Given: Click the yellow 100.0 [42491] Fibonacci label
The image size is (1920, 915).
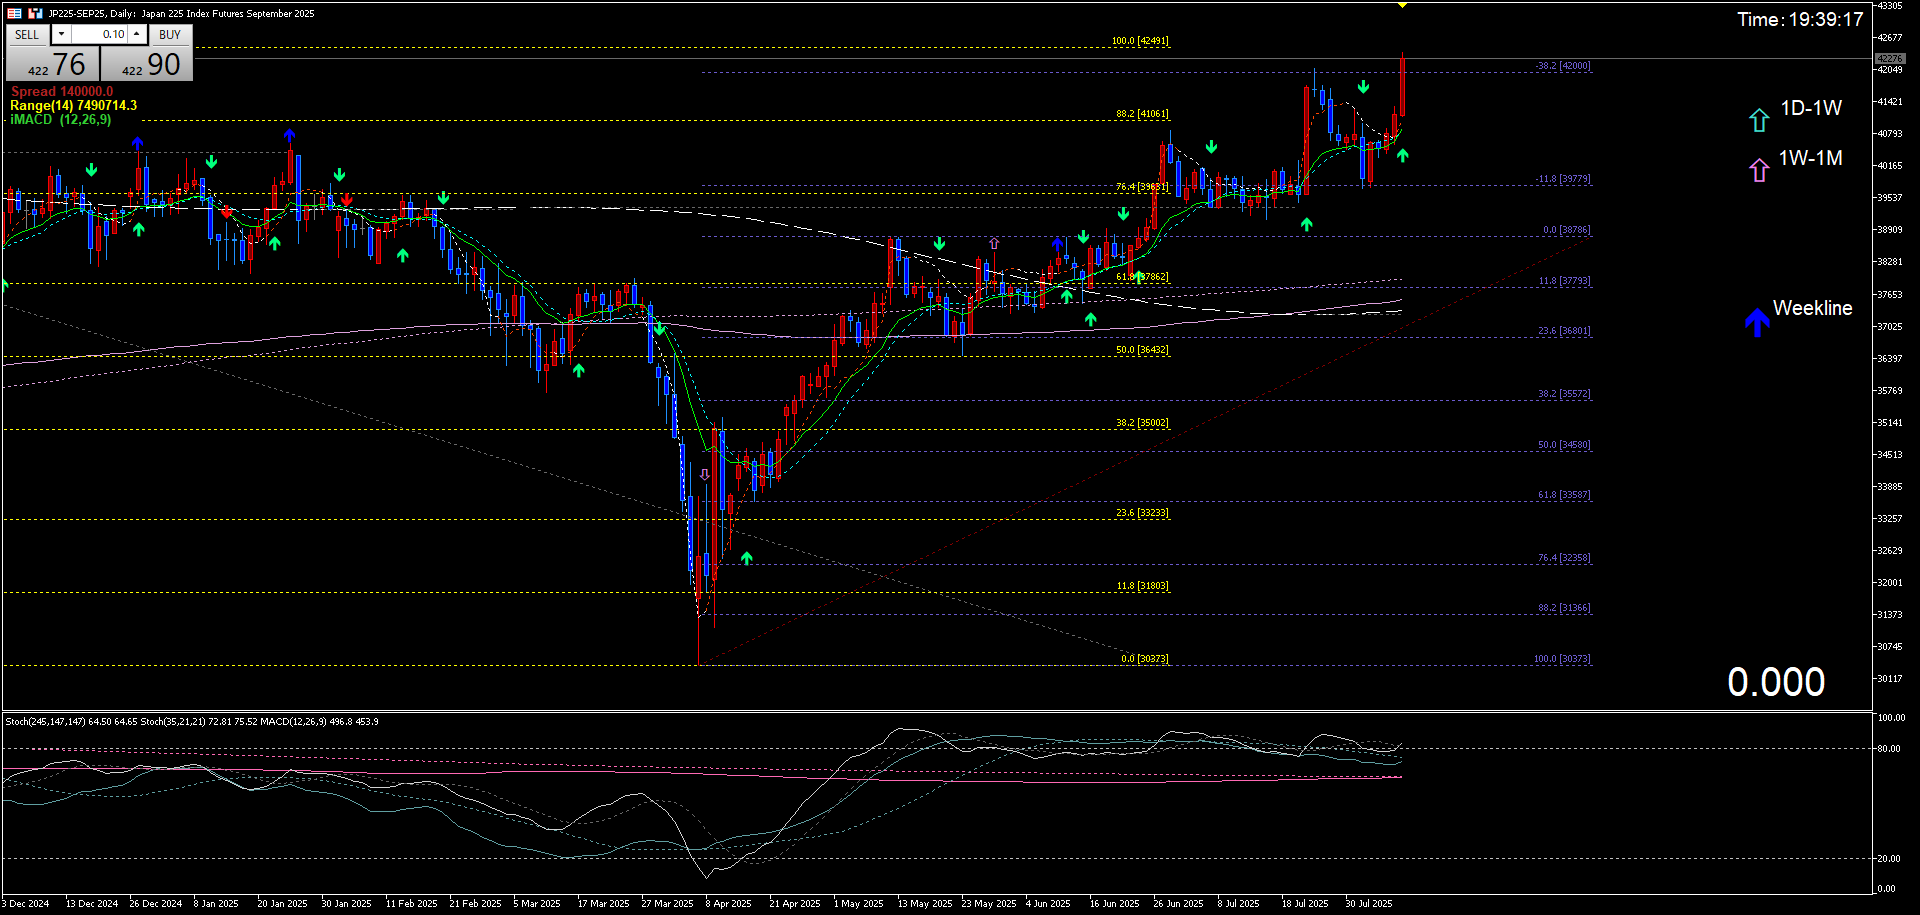Looking at the screenshot, I should [1139, 41].
